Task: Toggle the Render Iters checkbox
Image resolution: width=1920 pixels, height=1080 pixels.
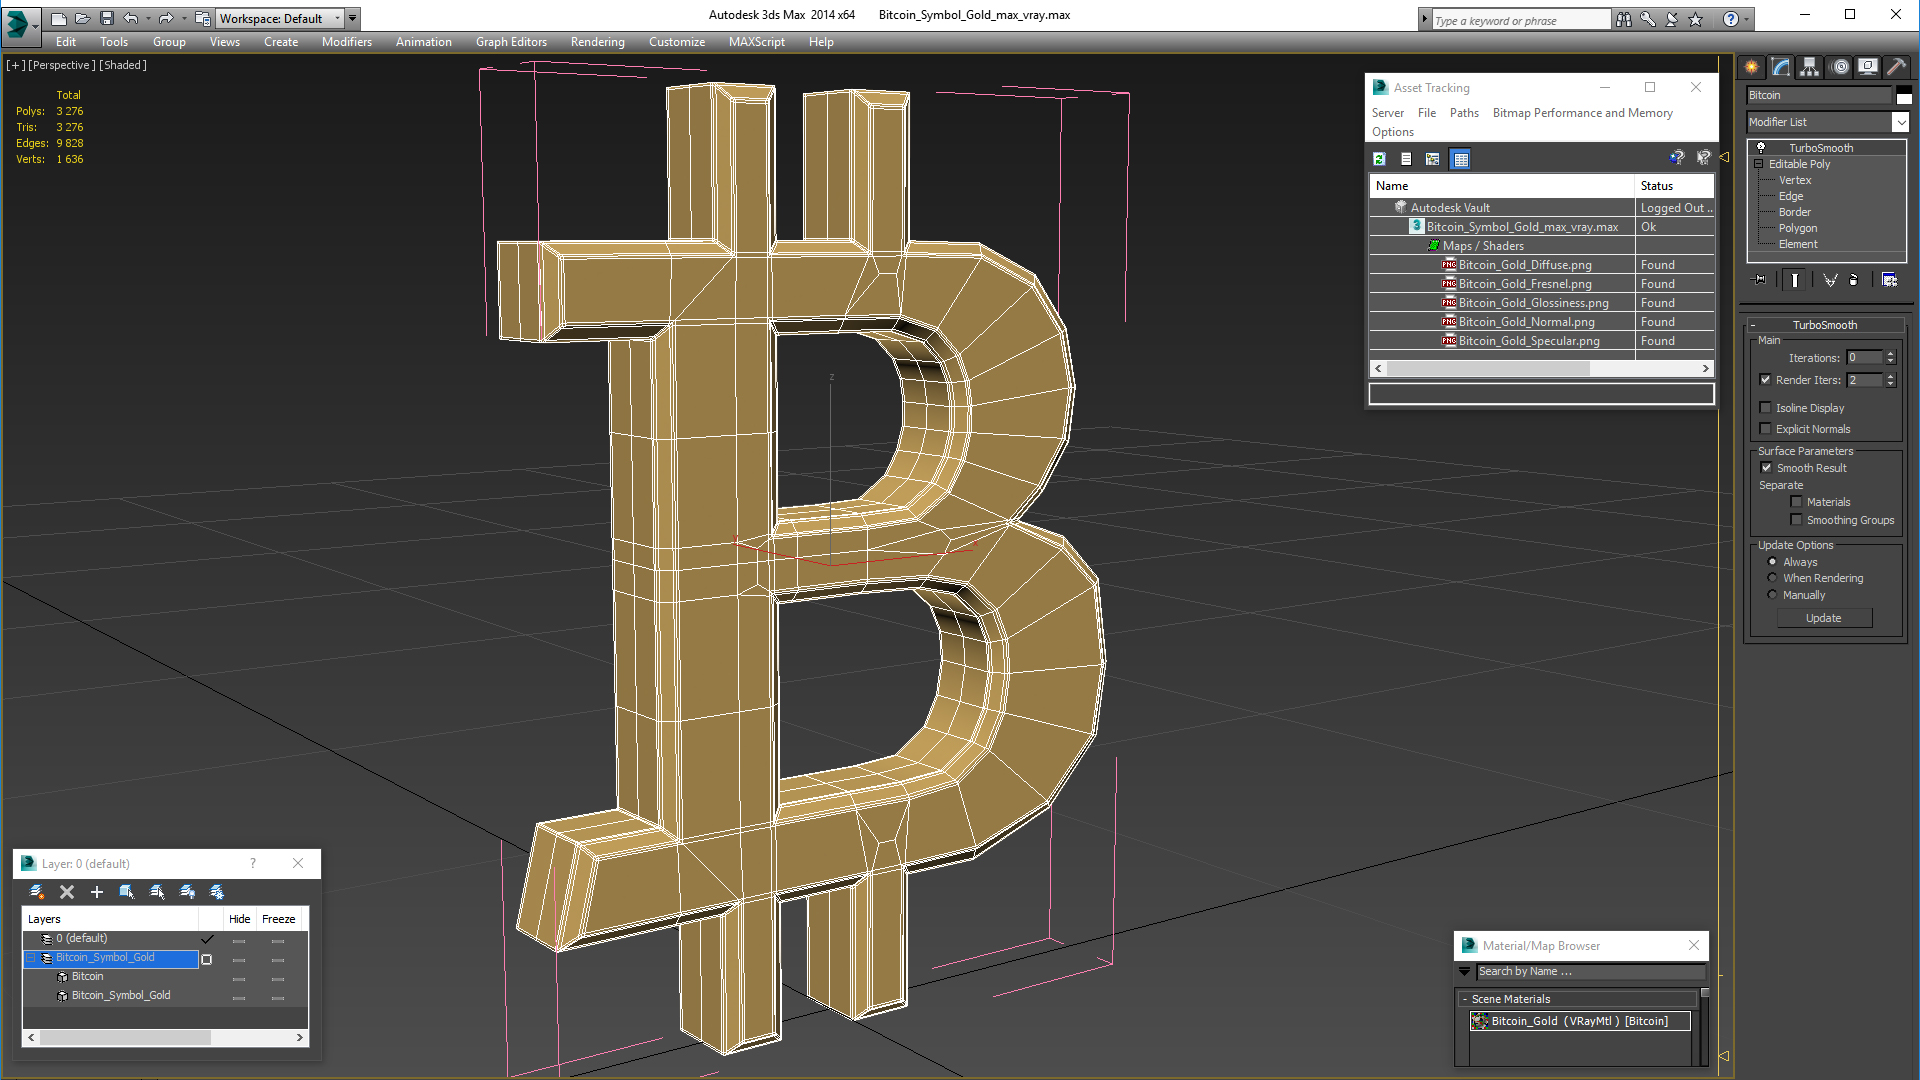Action: click(x=1766, y=380)
